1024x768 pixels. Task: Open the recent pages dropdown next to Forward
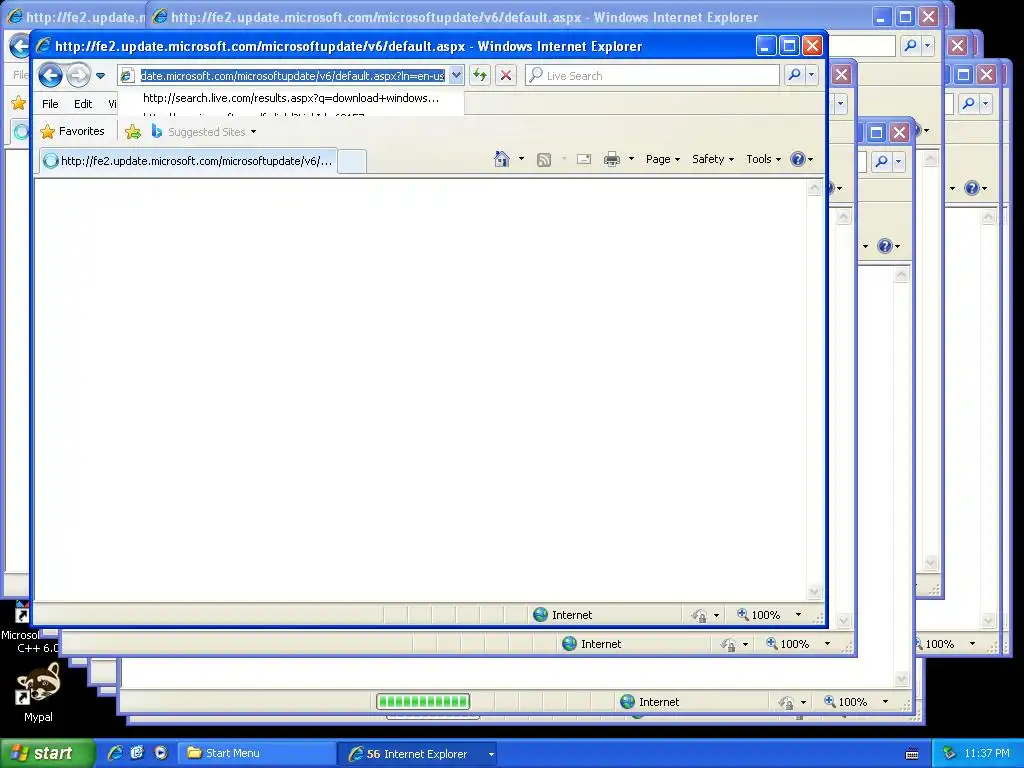[101, 76]
